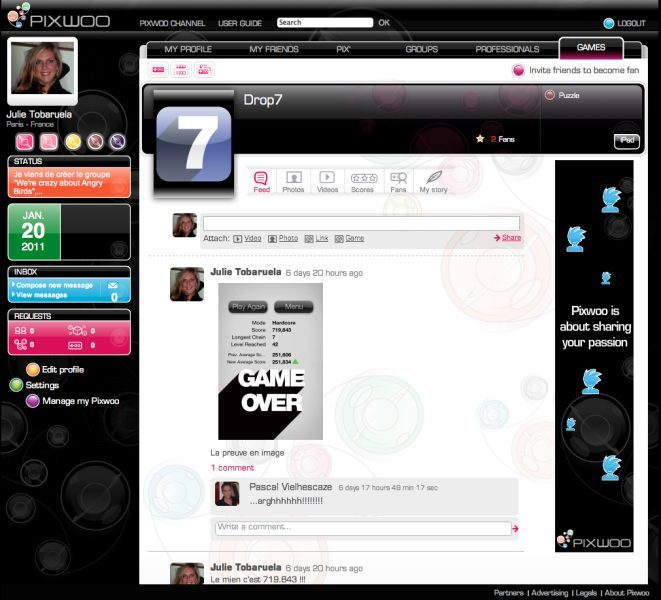Select the Games tab

591,48
